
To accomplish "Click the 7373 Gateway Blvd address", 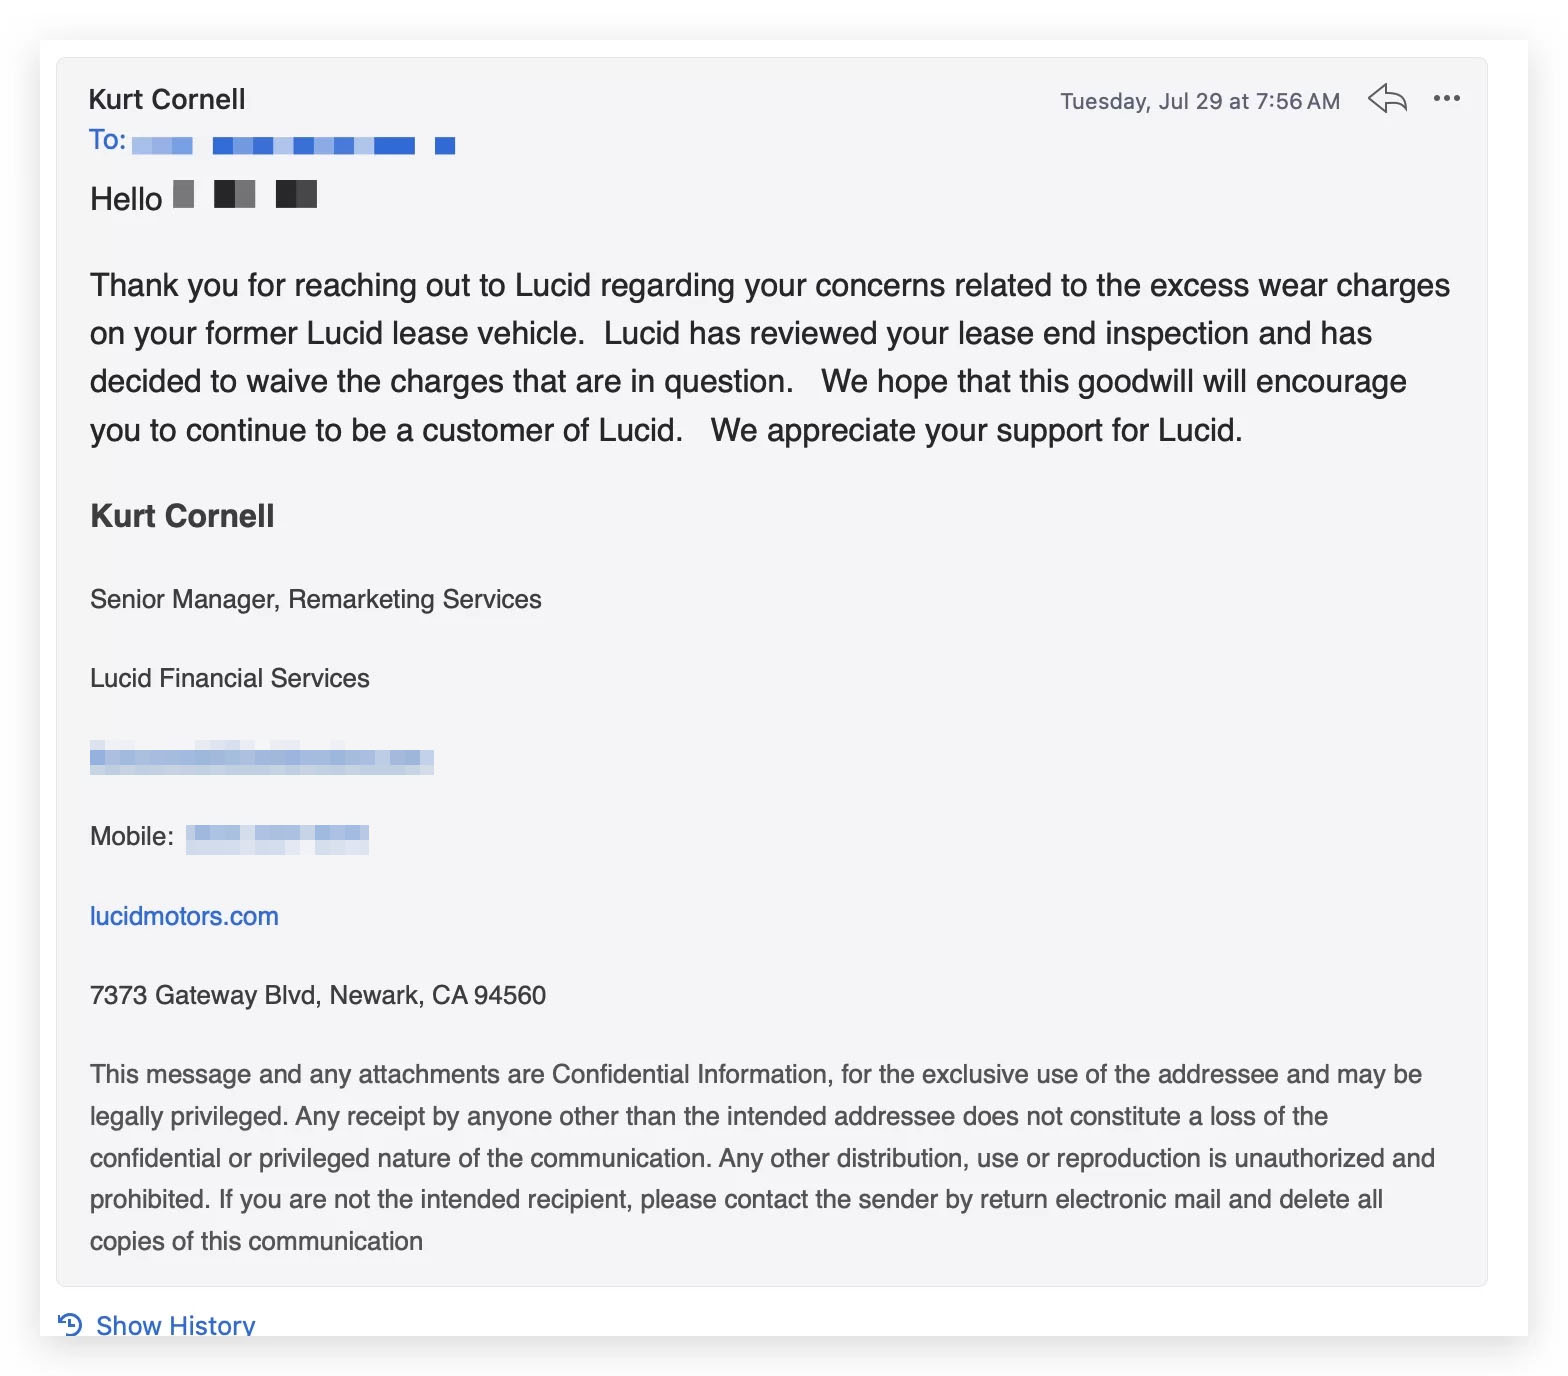I will tap(317, 995).
